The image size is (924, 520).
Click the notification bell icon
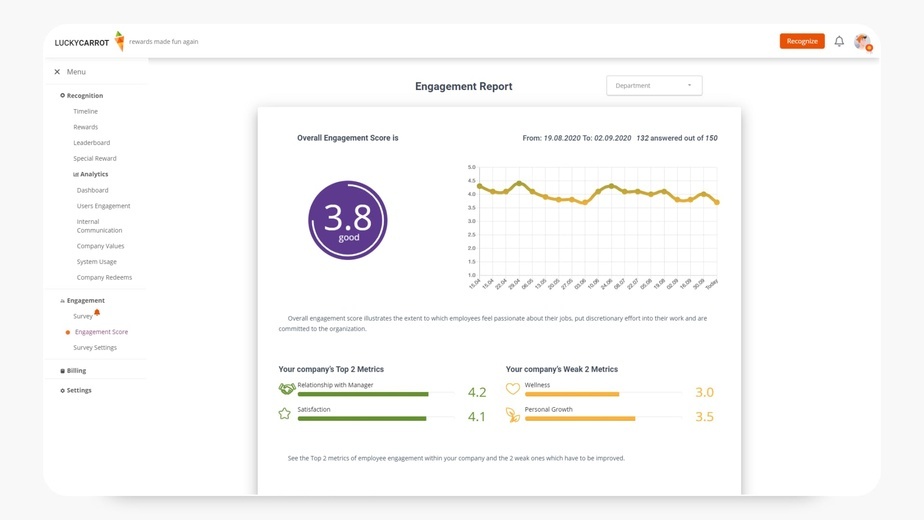click(x=839, y=41)
